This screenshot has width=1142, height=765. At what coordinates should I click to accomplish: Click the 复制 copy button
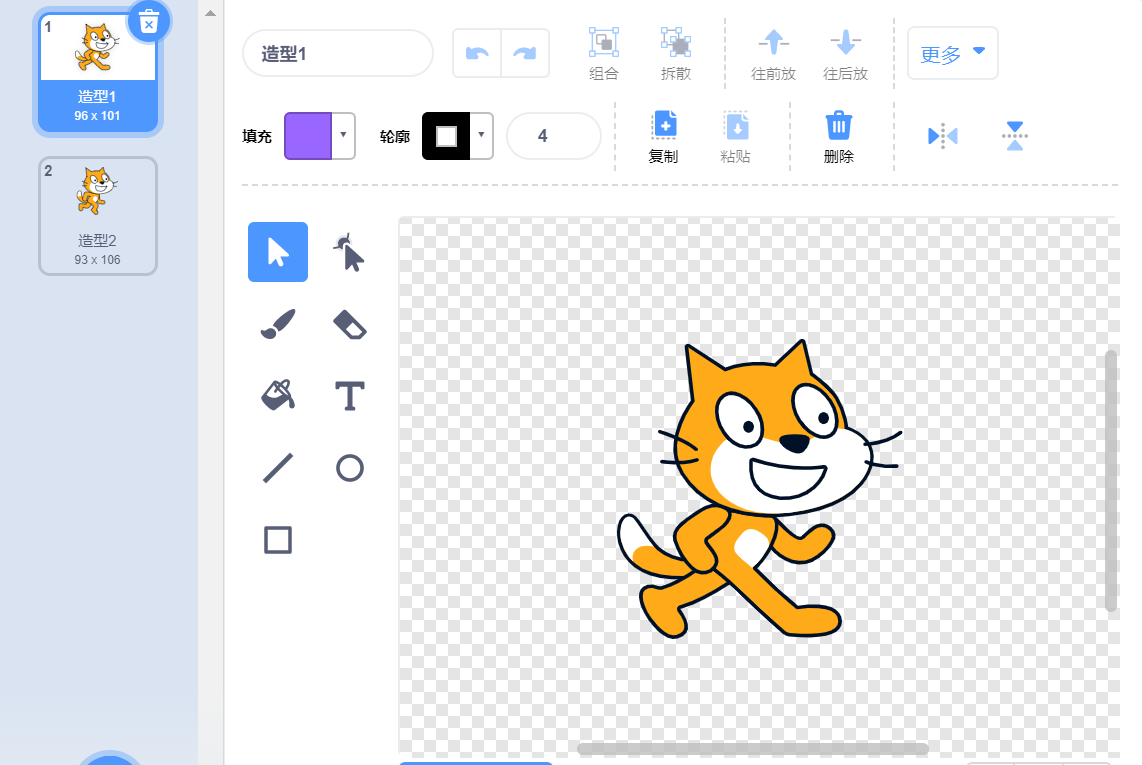(x=663, y=137)
